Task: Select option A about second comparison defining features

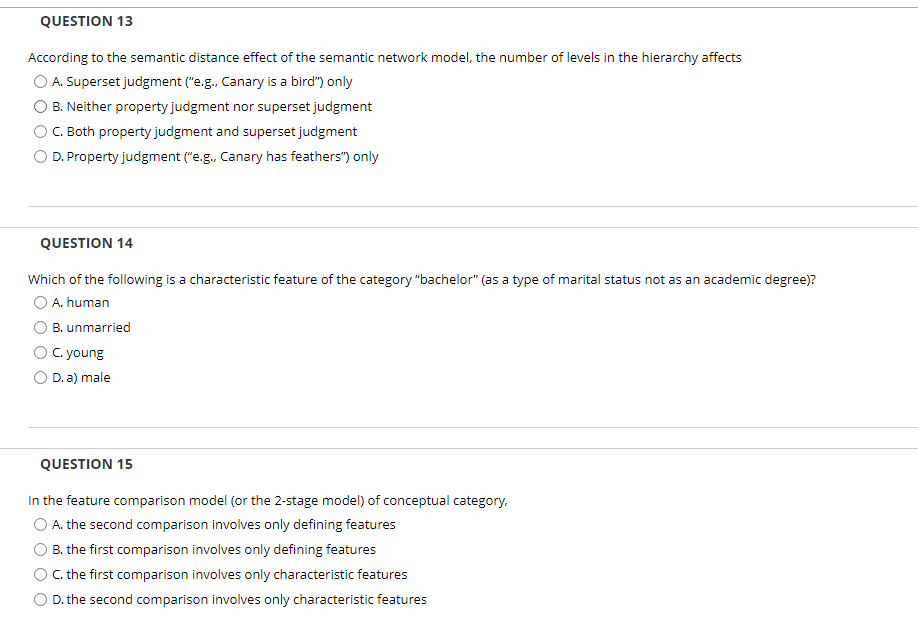Action: click(40, 524)
